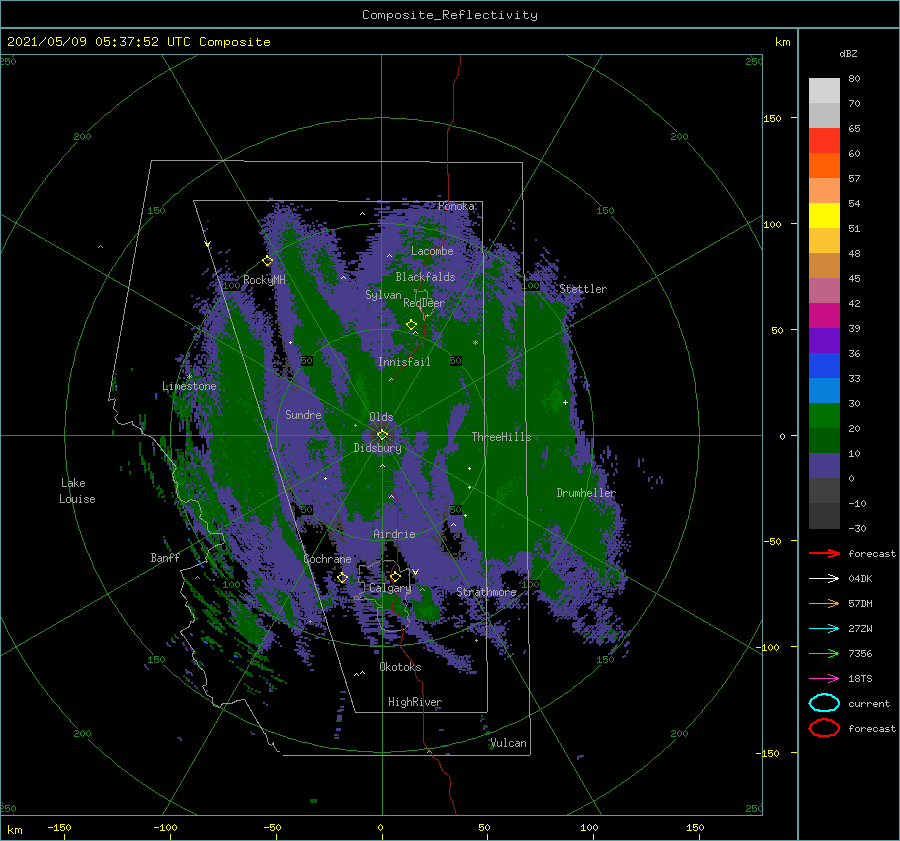Select the Airdrie map label
This screenshot has height=841, width=900.
pyautogui.click(x=394, y=534)
